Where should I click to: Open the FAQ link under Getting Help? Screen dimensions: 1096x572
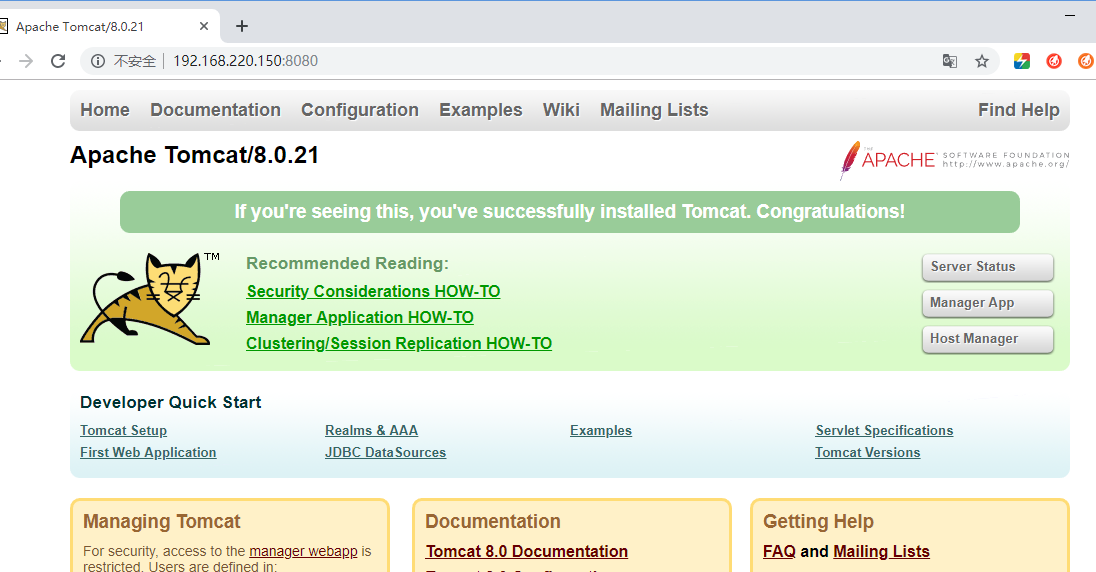click(x=779, y=552)
